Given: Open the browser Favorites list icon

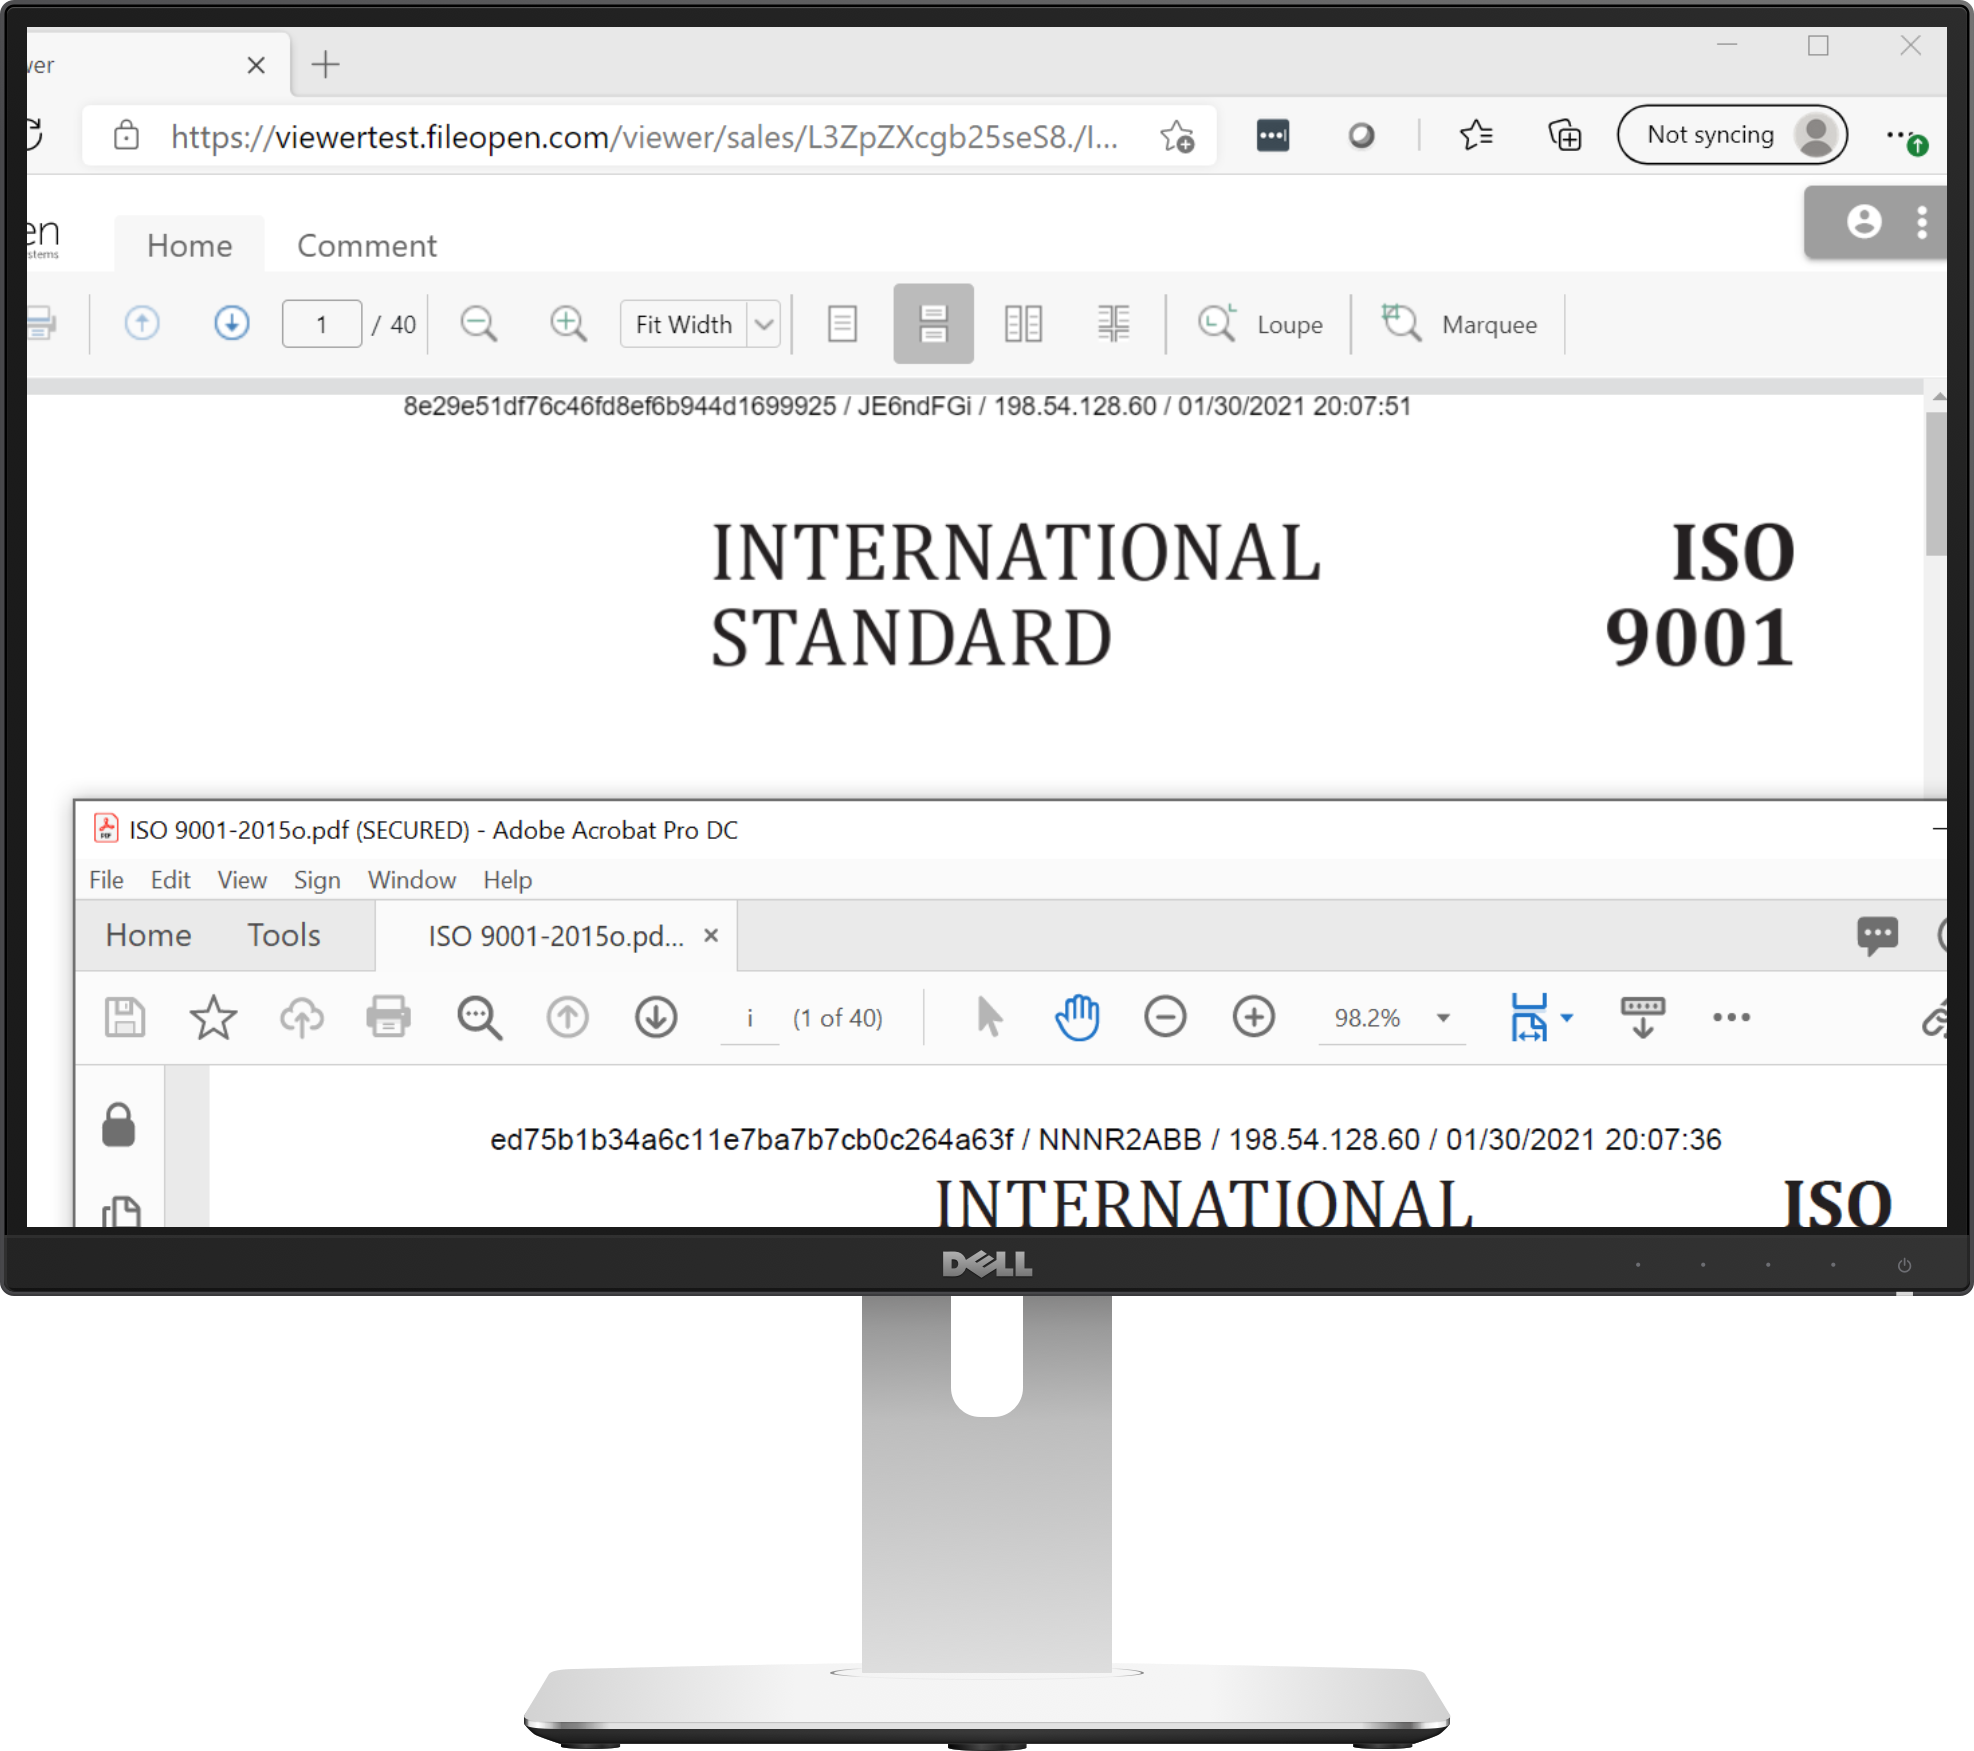Looking at the screenshot, I should coord(1475,135).
